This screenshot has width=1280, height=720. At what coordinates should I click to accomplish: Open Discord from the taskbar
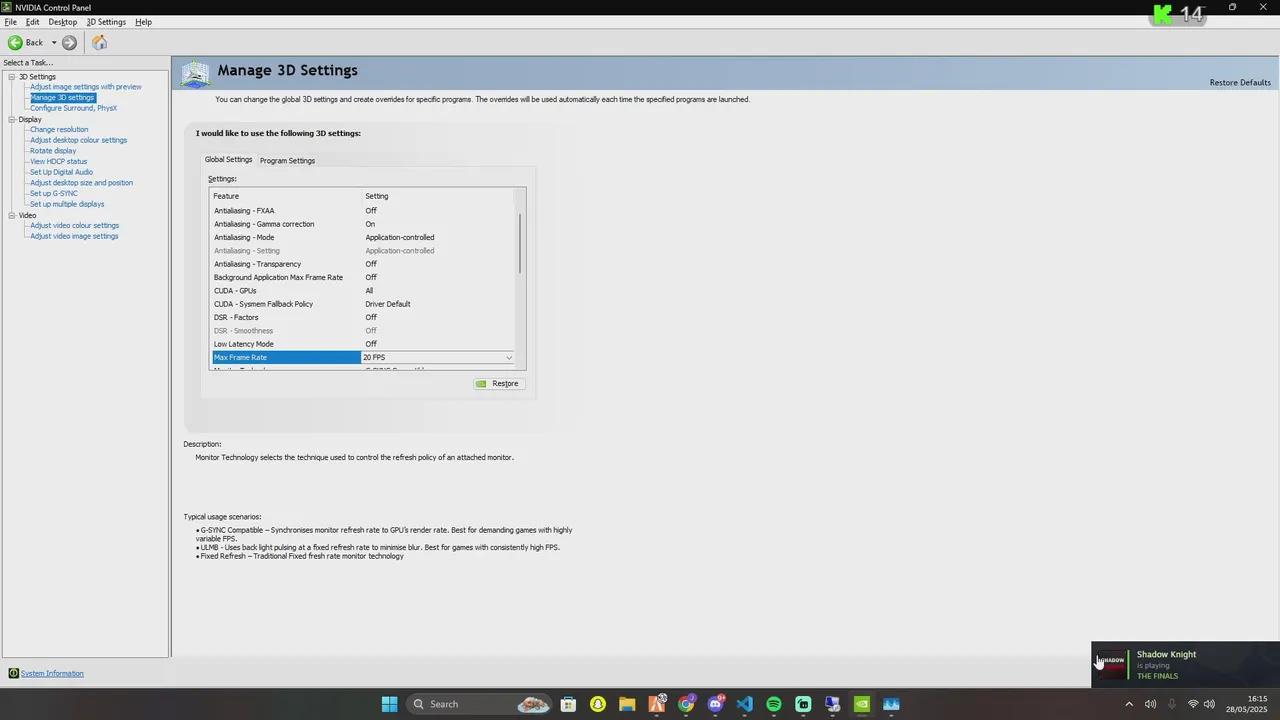coord(715,704)
